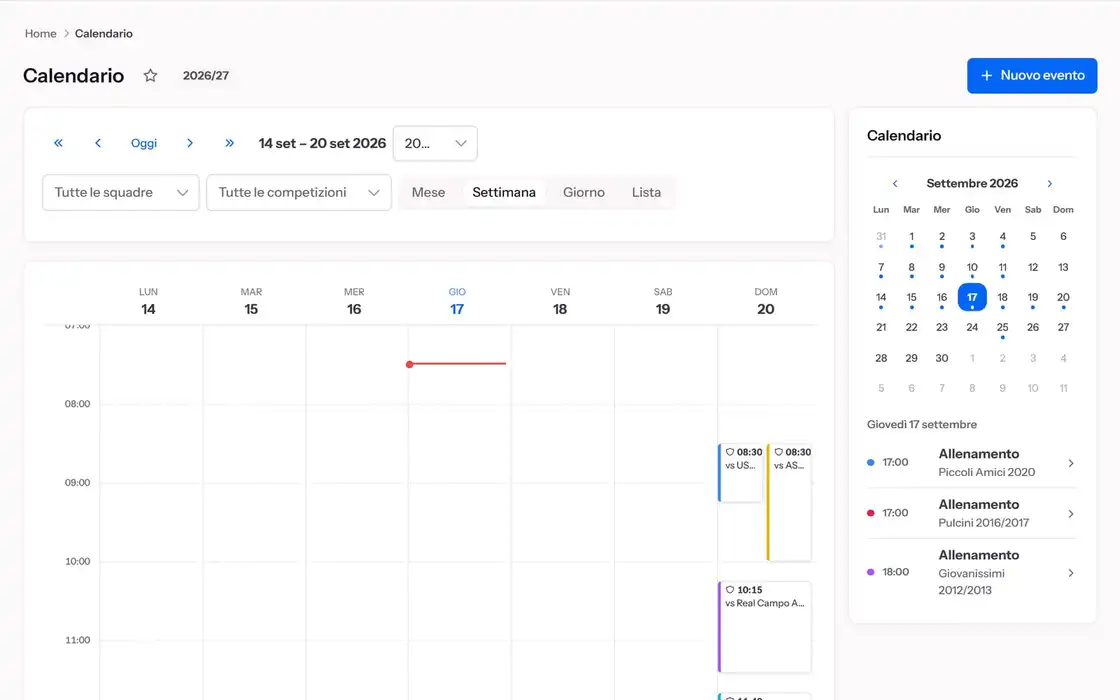Screen dimensions: 1120x700
Task: Switch to Mese view
Action: point(429,192)
